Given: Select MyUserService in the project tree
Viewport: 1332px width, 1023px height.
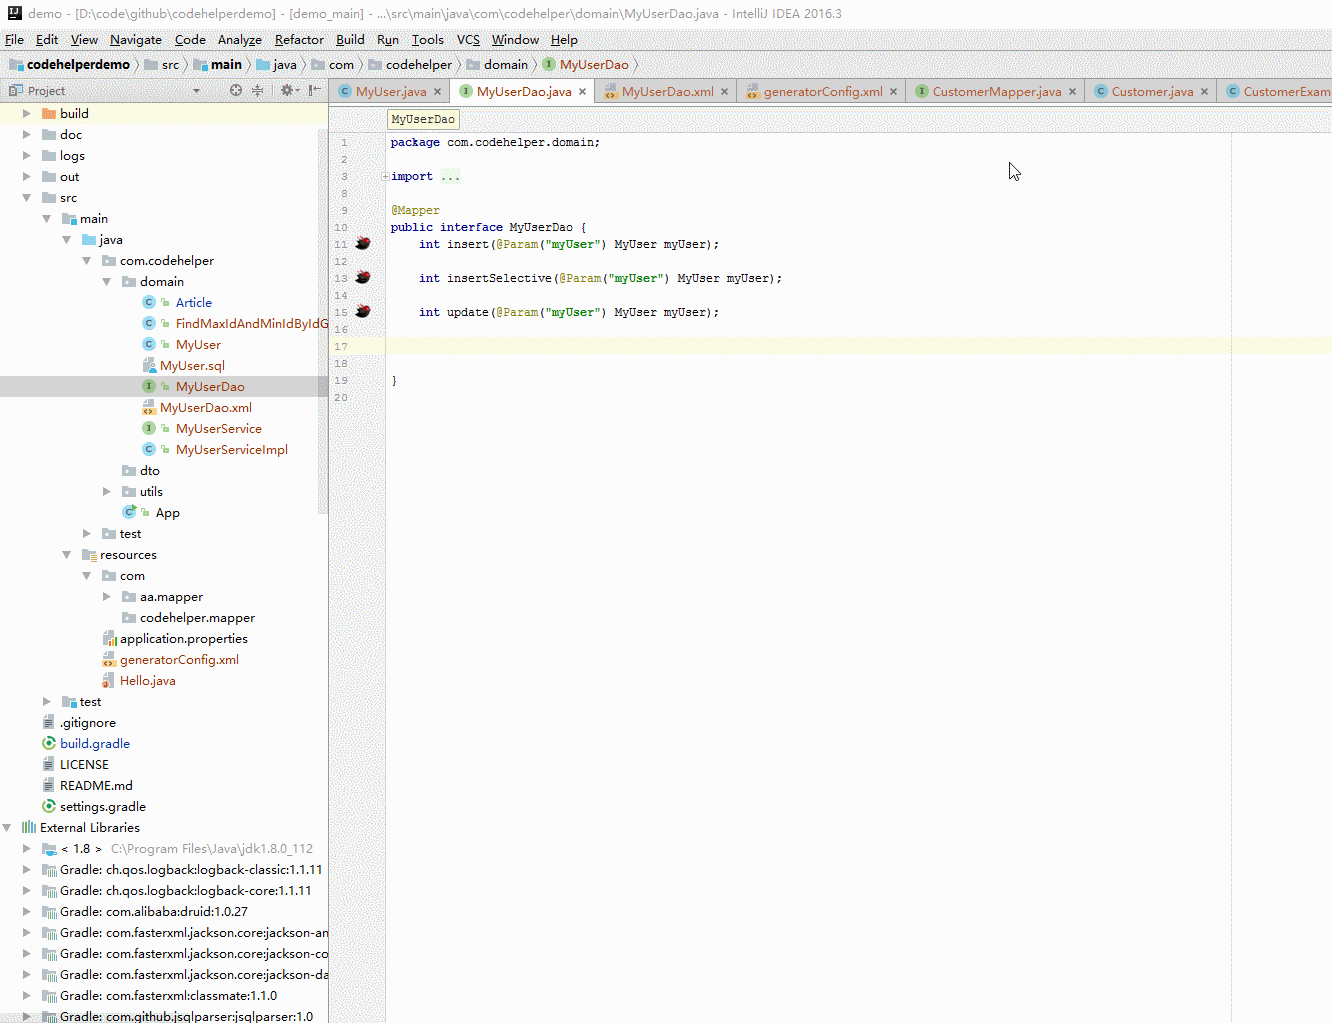Looking at the screenshot, I should point(218,428).
